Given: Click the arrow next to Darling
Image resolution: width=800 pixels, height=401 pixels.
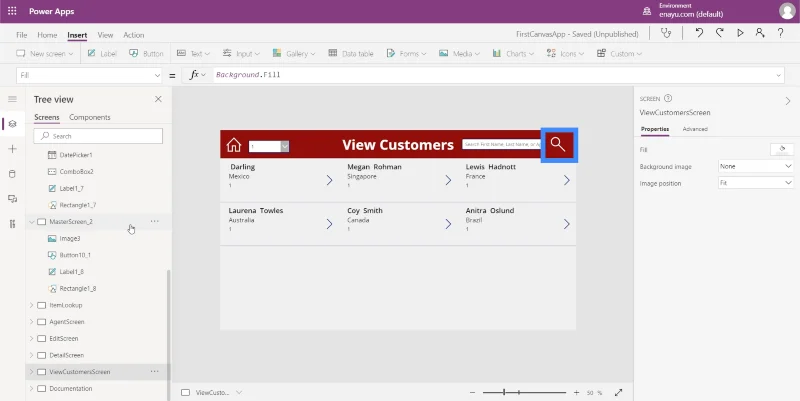Looking at the screenshot, I should coord(330,180).
